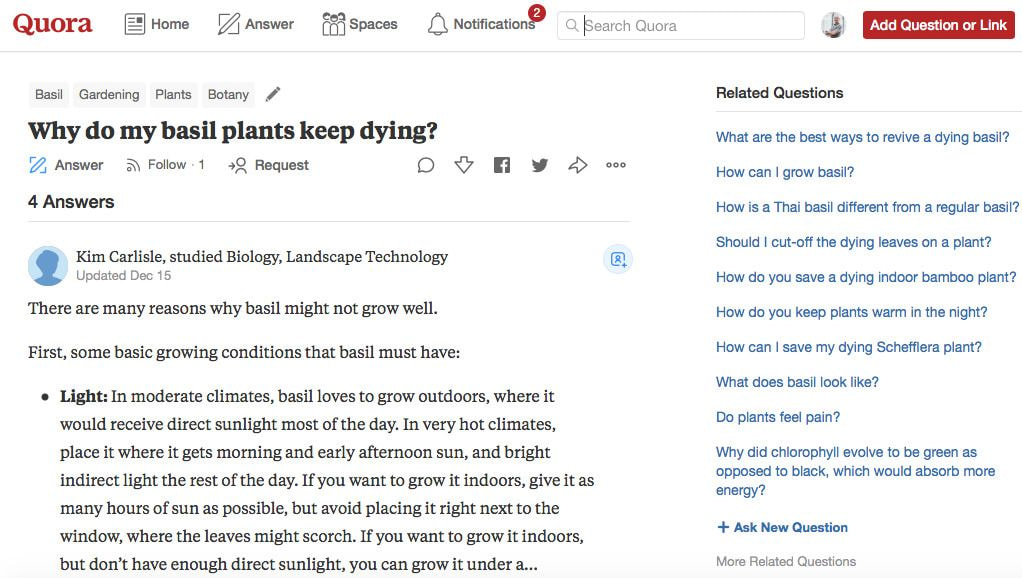Edit topics with the pencil icon
This screenshot has width=1022, height=578.
click(273, 94)
